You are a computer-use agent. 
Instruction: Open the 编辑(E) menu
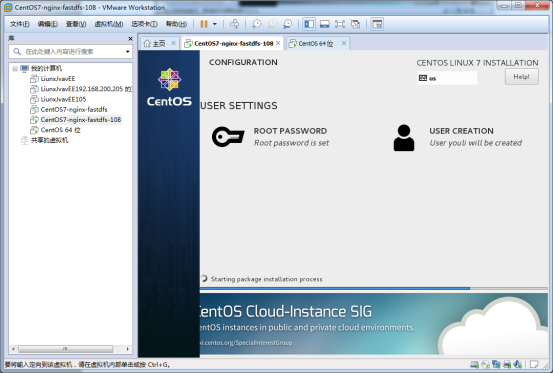point(48,24)
